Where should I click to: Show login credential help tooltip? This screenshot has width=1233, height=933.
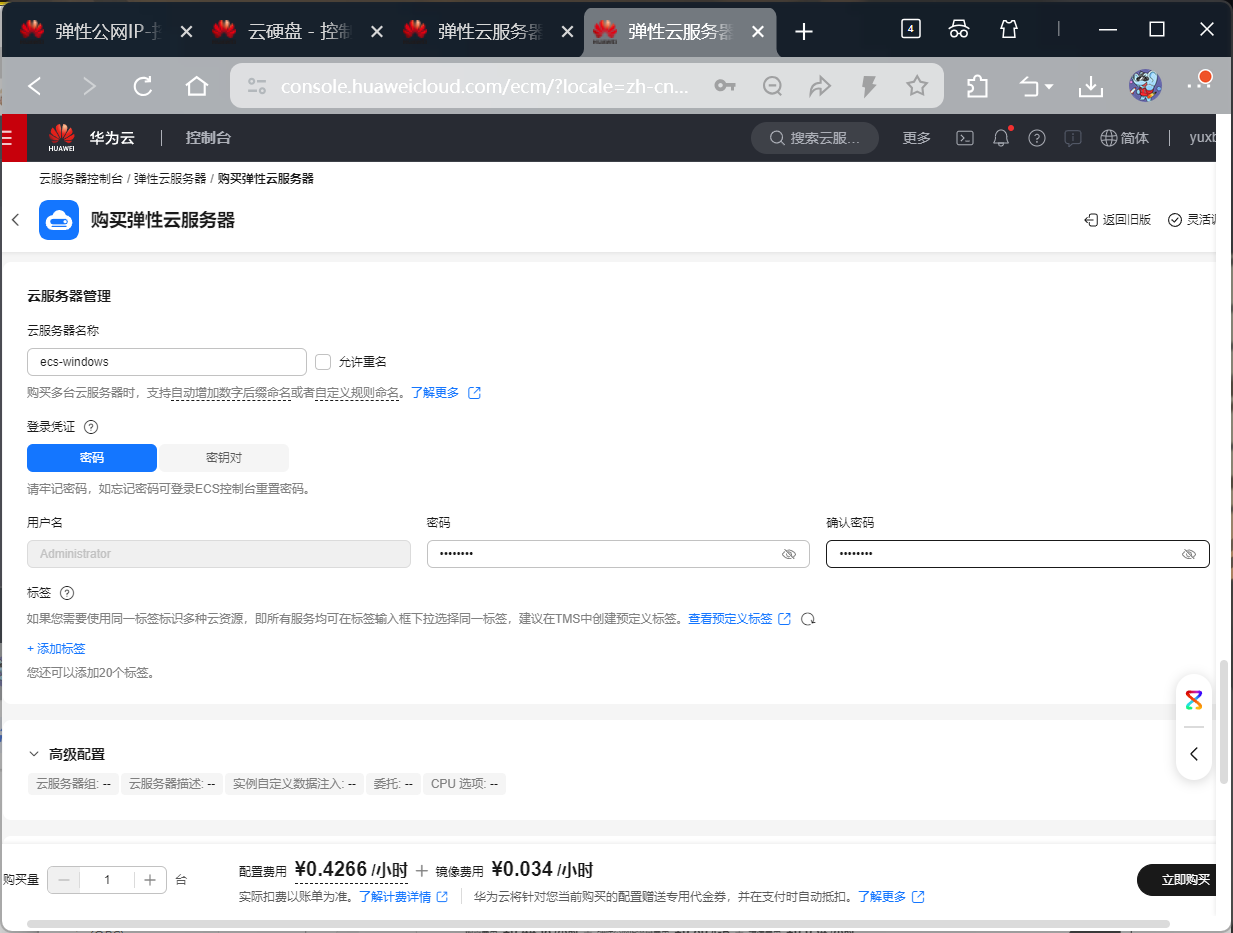(x=91, y=427)
